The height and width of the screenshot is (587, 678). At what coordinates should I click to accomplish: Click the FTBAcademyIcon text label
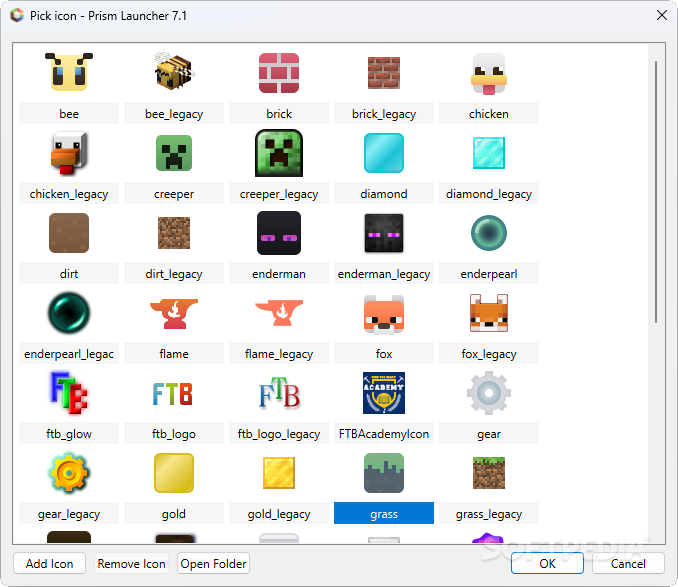click(384, 434)
